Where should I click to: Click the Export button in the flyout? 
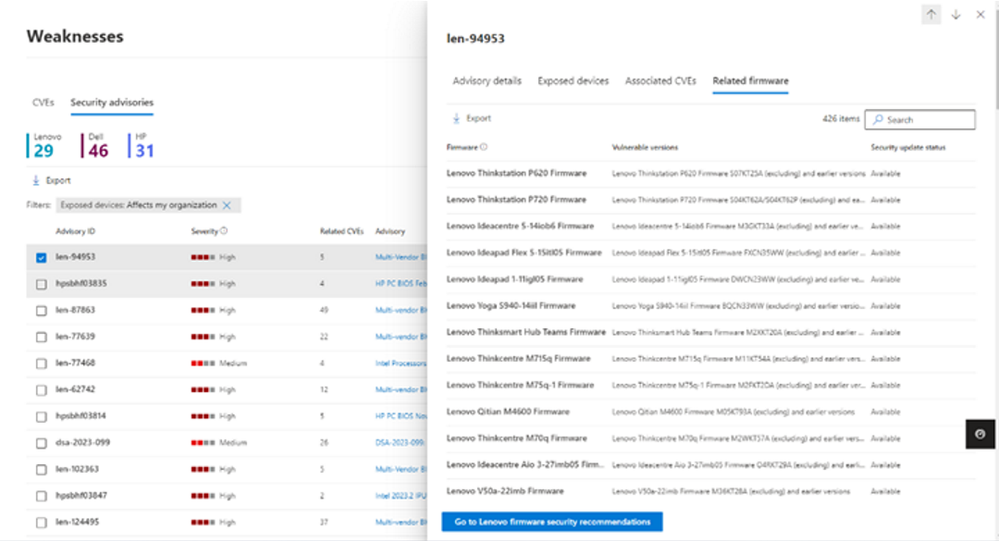[x=471, y=119]
